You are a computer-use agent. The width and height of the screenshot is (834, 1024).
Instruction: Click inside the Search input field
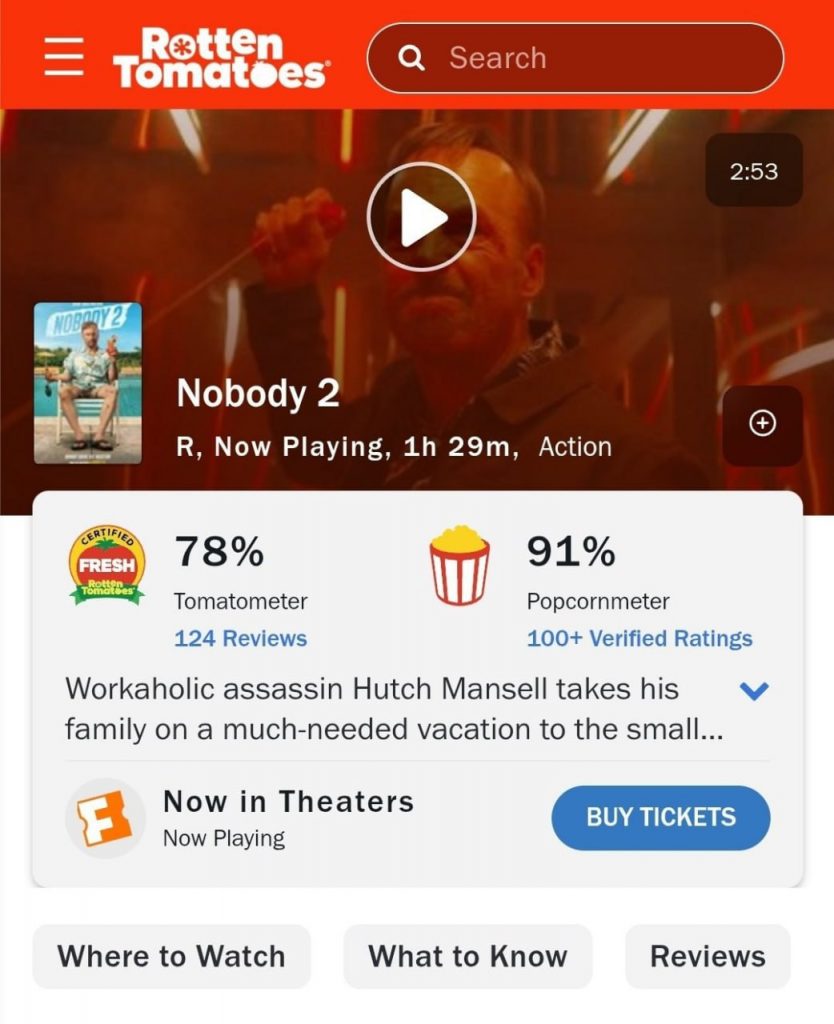point(575,58)
